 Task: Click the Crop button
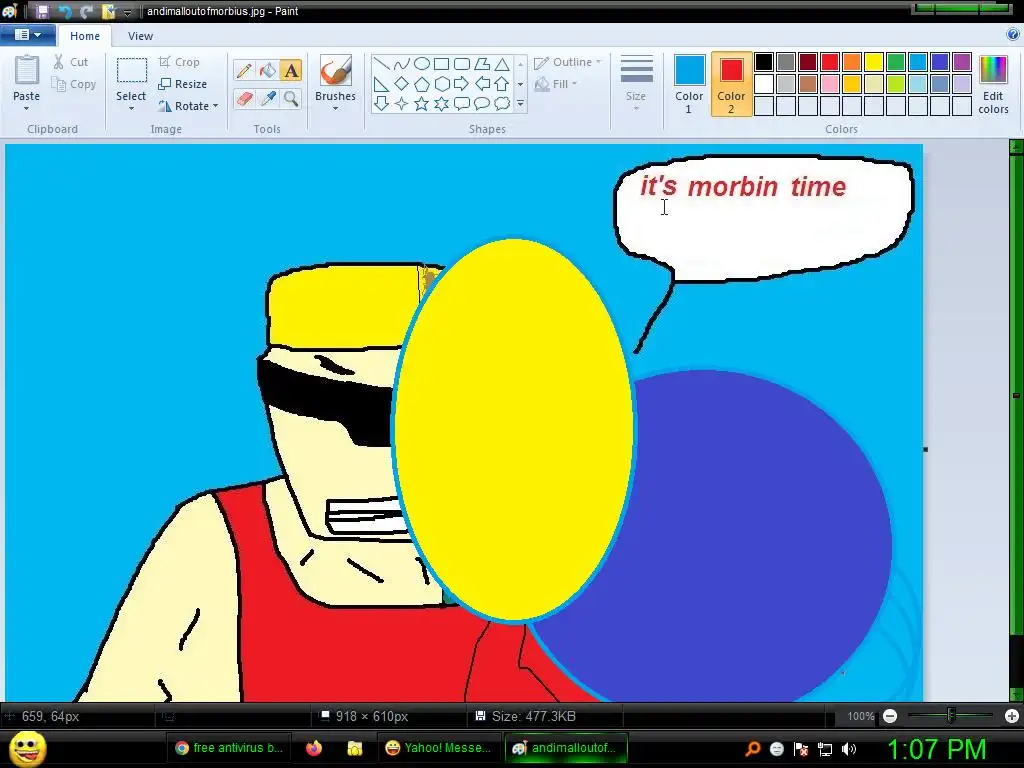tap(179, 62)
